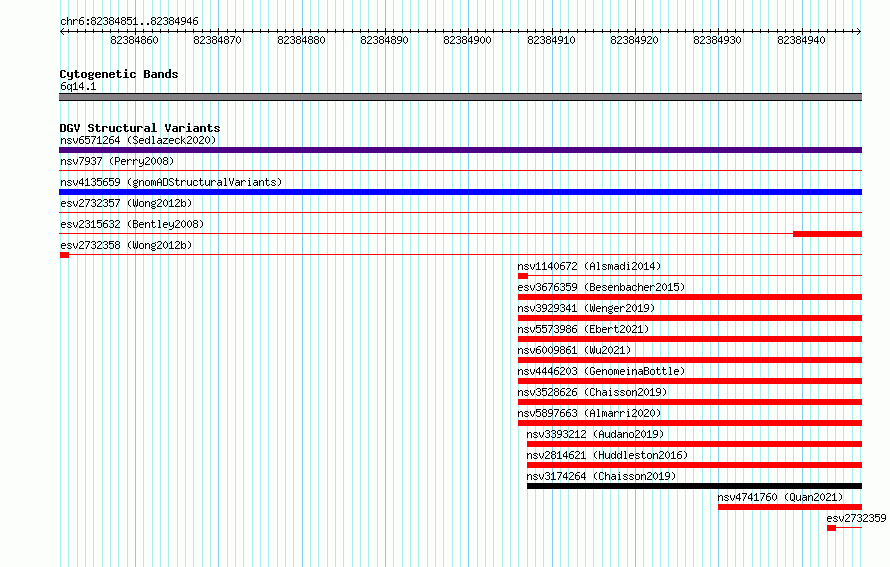Click ruler position 82384940
The height and width of the screenshot is (567, 890).
(801, 40)
